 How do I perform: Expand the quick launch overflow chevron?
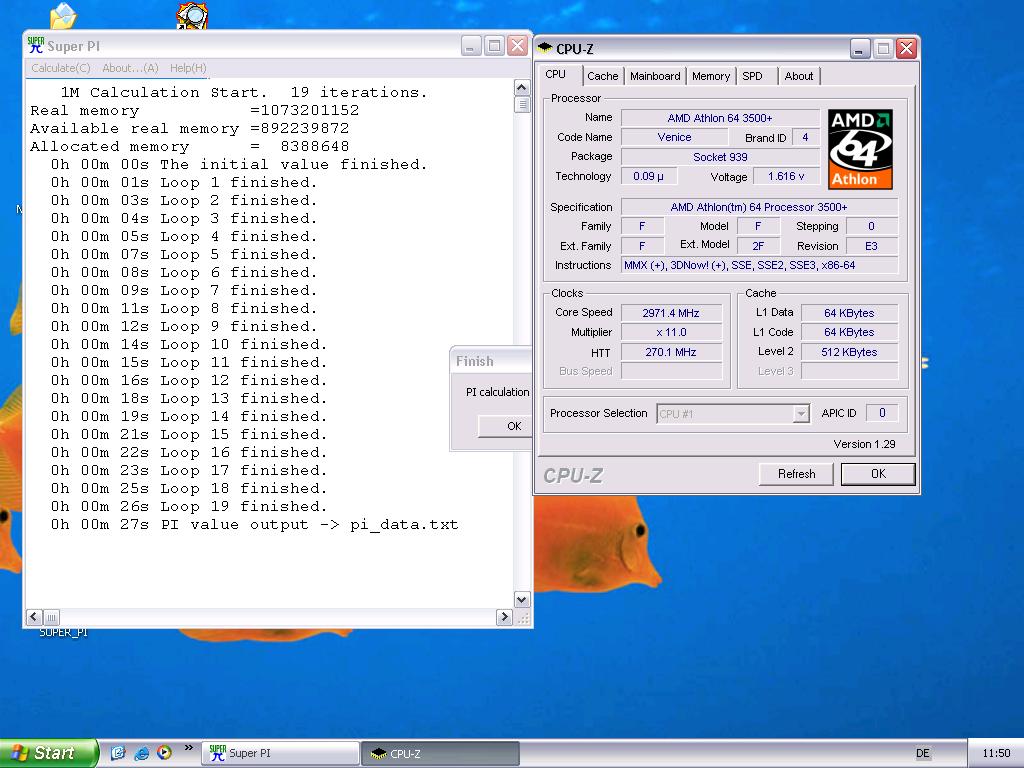tap(189, 748)
